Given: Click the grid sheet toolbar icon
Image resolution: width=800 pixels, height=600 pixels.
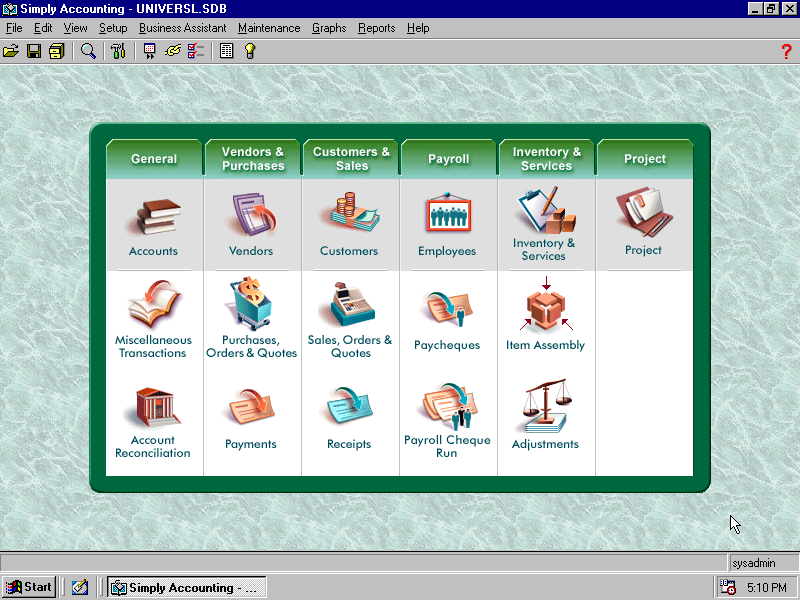Looking at the screenshot, I should pyautogui.click(x=226, y=51).
